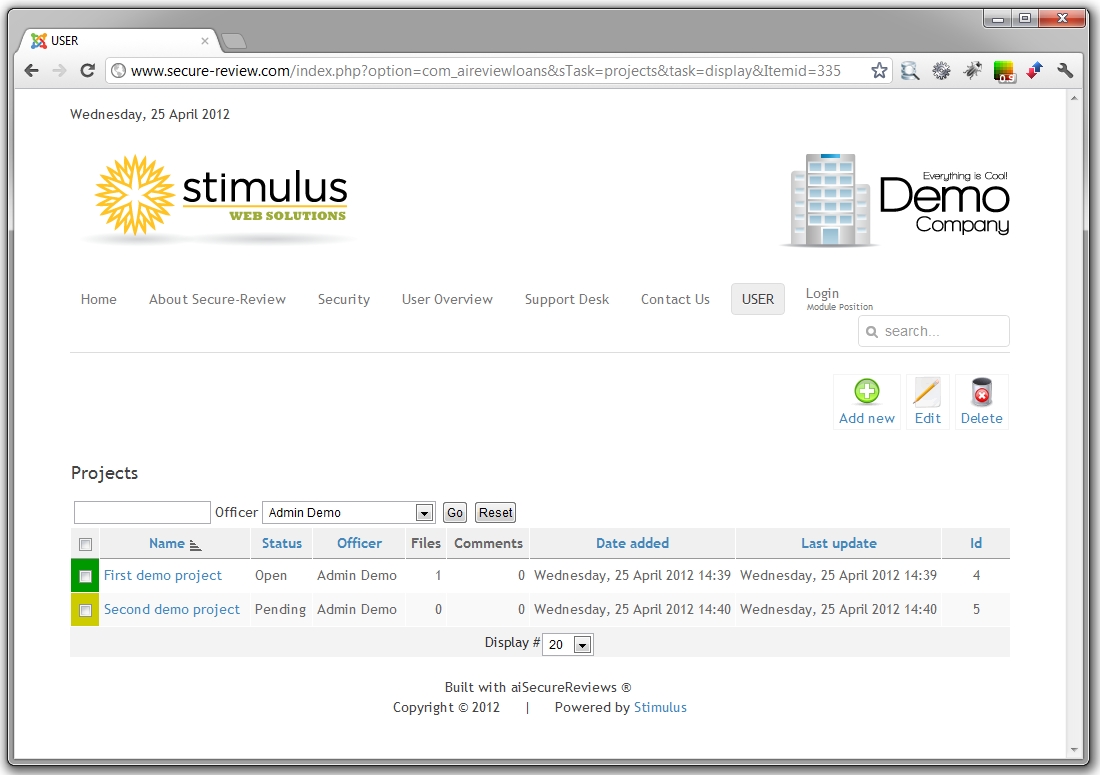Viewport: 1100px width, 775px height.
Task: Open Chrome wrench settings menu
Action: coord(1065,71)
